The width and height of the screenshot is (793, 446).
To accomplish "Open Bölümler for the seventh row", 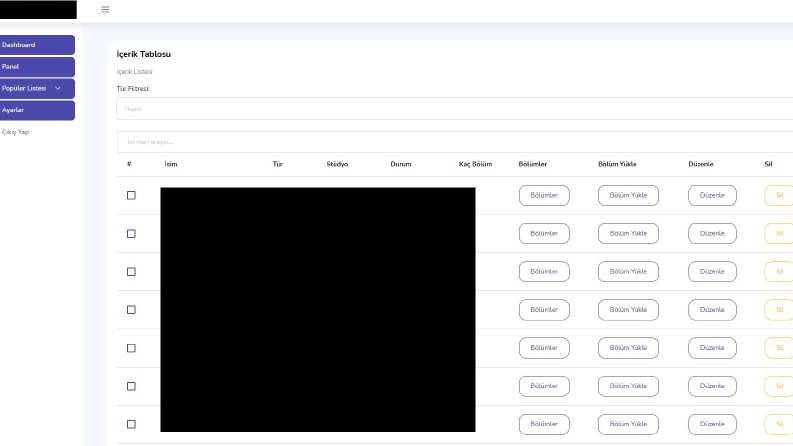I will point(544,424).
